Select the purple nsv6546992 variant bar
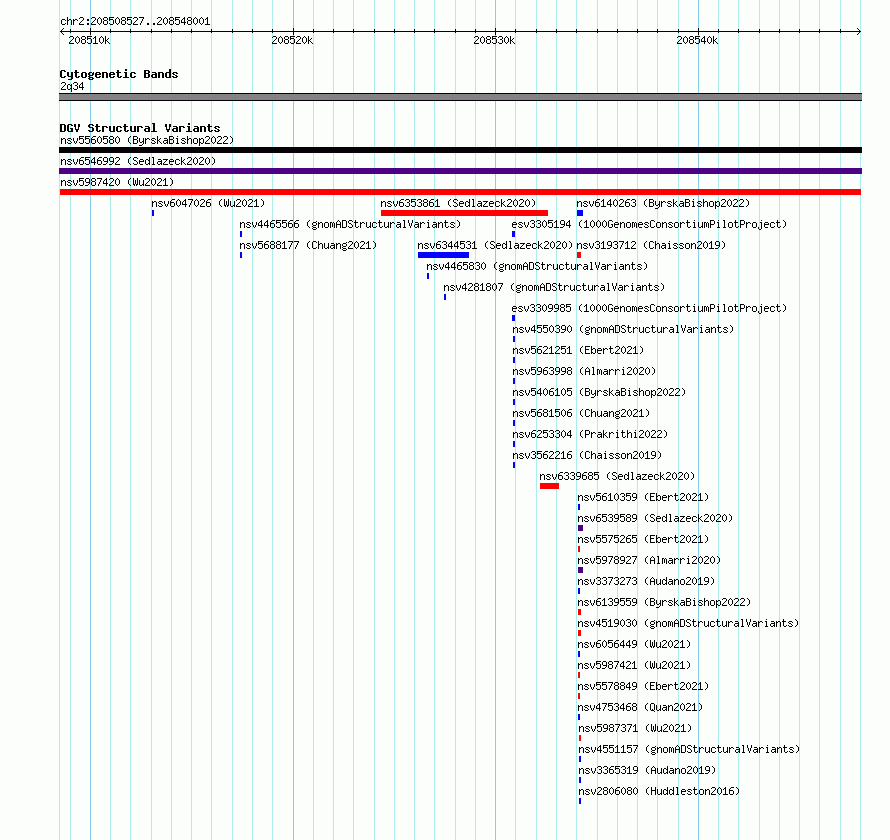 click(x=460, y=171)
